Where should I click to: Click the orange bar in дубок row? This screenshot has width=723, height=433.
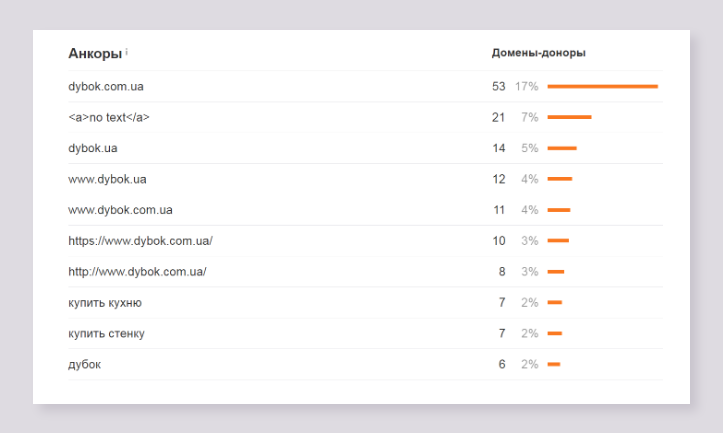click(554, 364)
